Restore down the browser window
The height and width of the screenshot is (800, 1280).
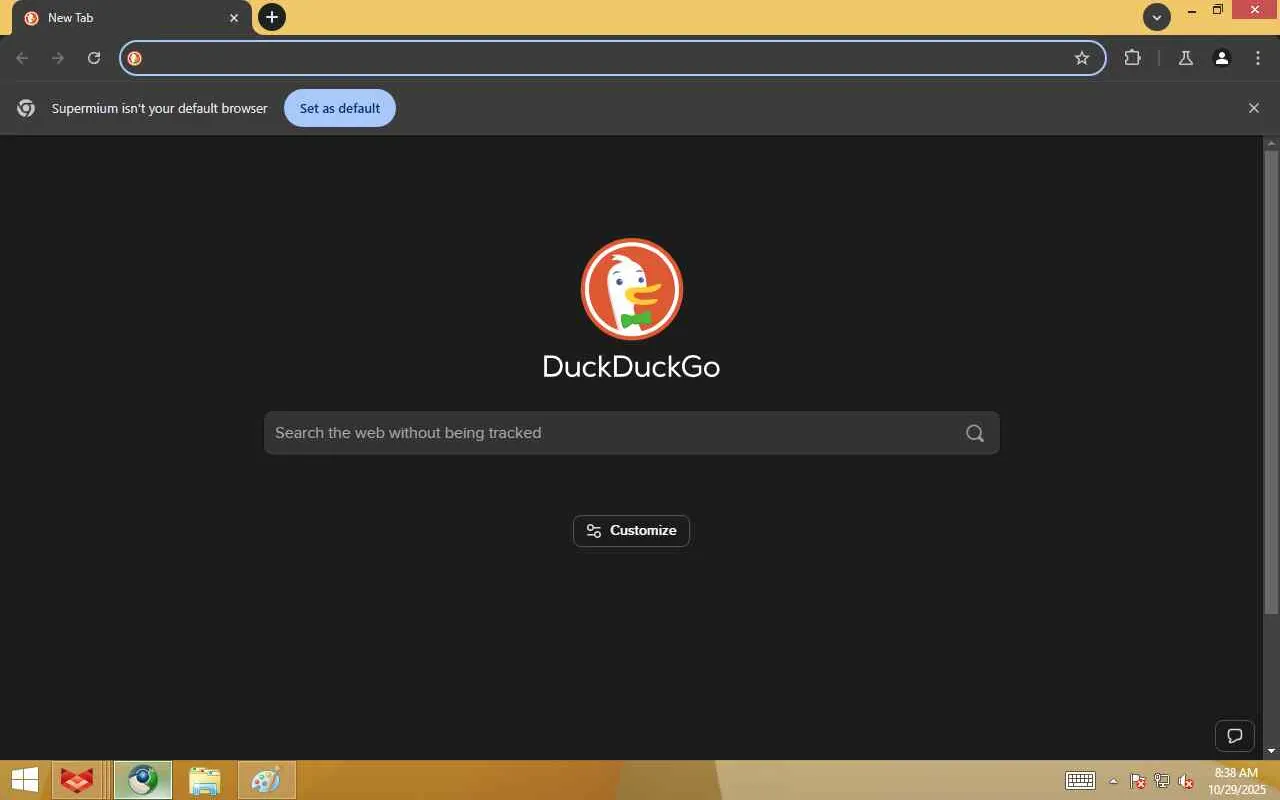[1218, 10]
